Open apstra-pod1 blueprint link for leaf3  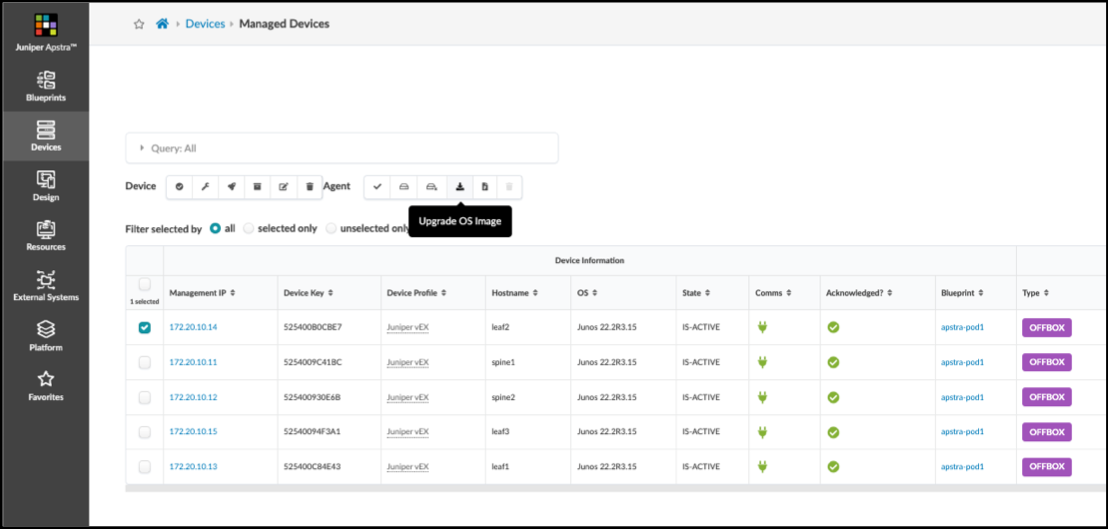click(962, 432)
